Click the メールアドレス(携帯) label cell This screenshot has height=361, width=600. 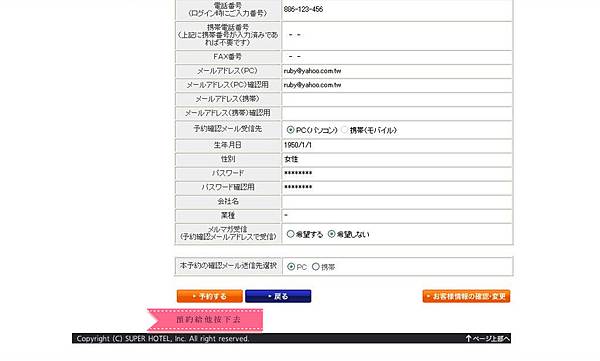[228, 99]
